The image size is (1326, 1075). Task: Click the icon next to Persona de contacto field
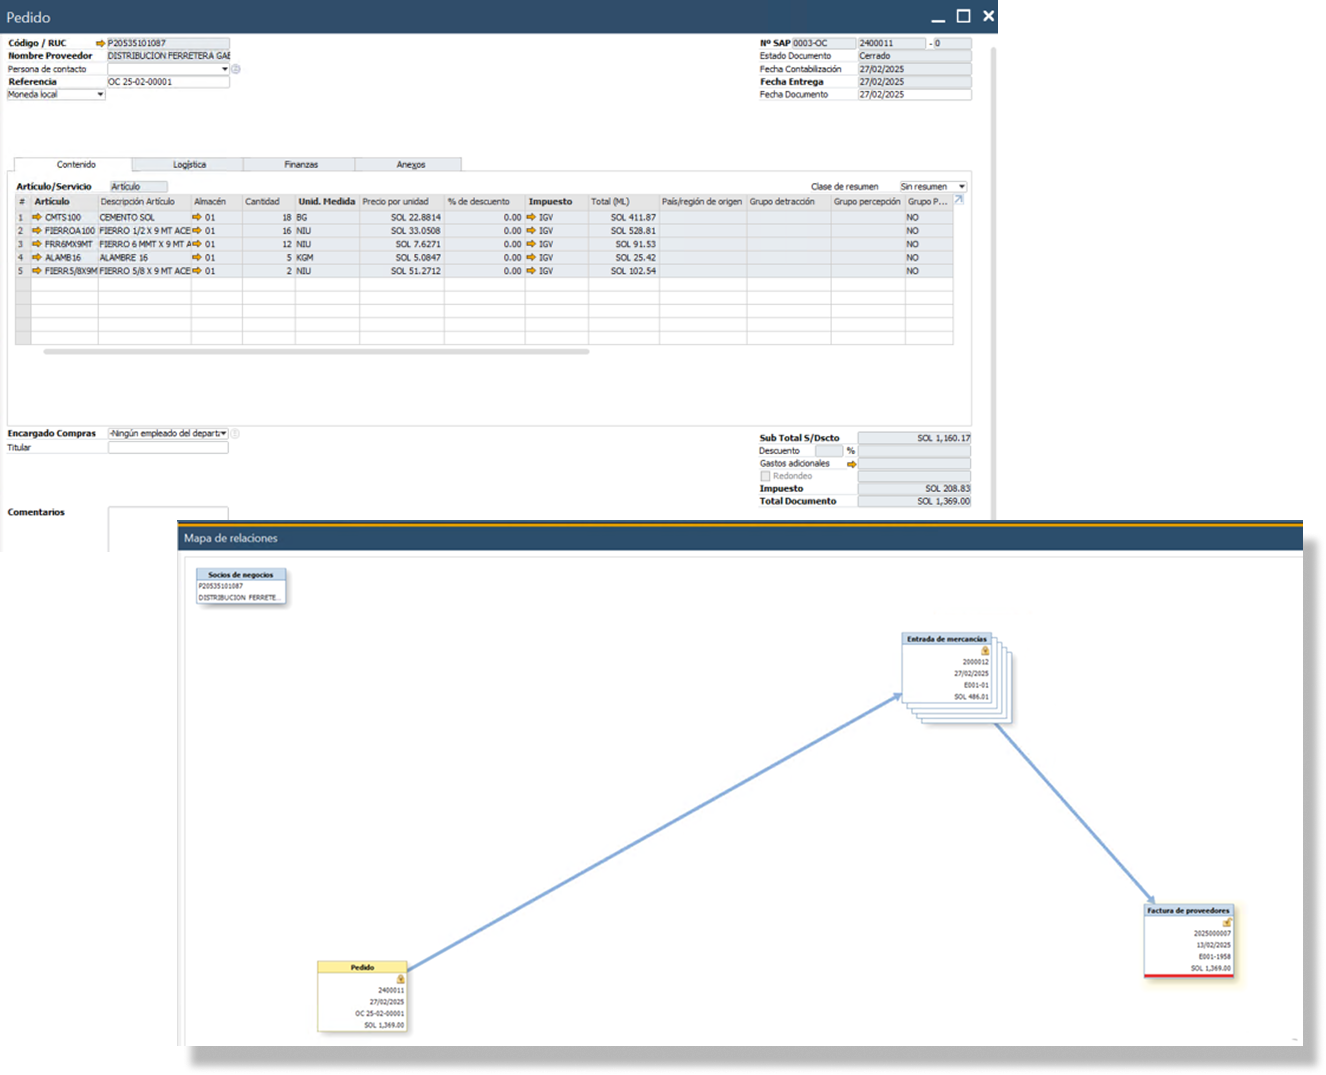coord(235,69)
